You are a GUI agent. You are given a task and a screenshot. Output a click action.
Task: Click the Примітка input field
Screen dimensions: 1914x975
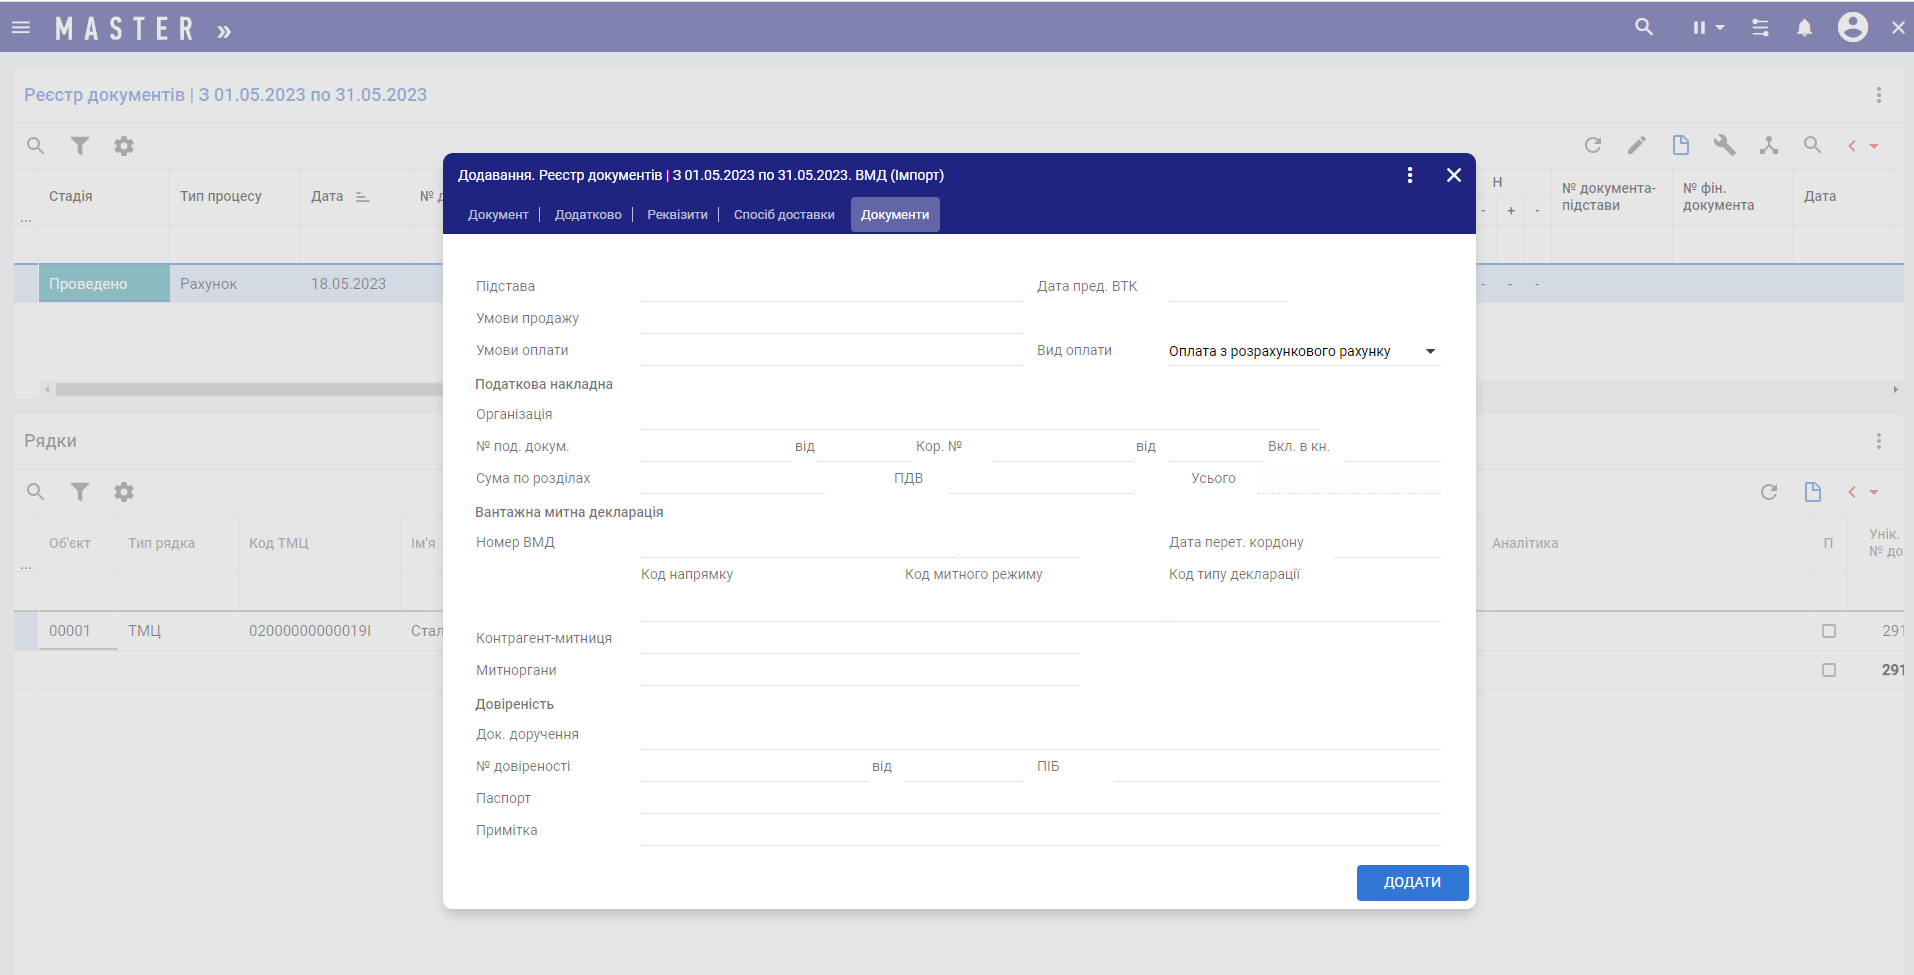click(1040, 831)
